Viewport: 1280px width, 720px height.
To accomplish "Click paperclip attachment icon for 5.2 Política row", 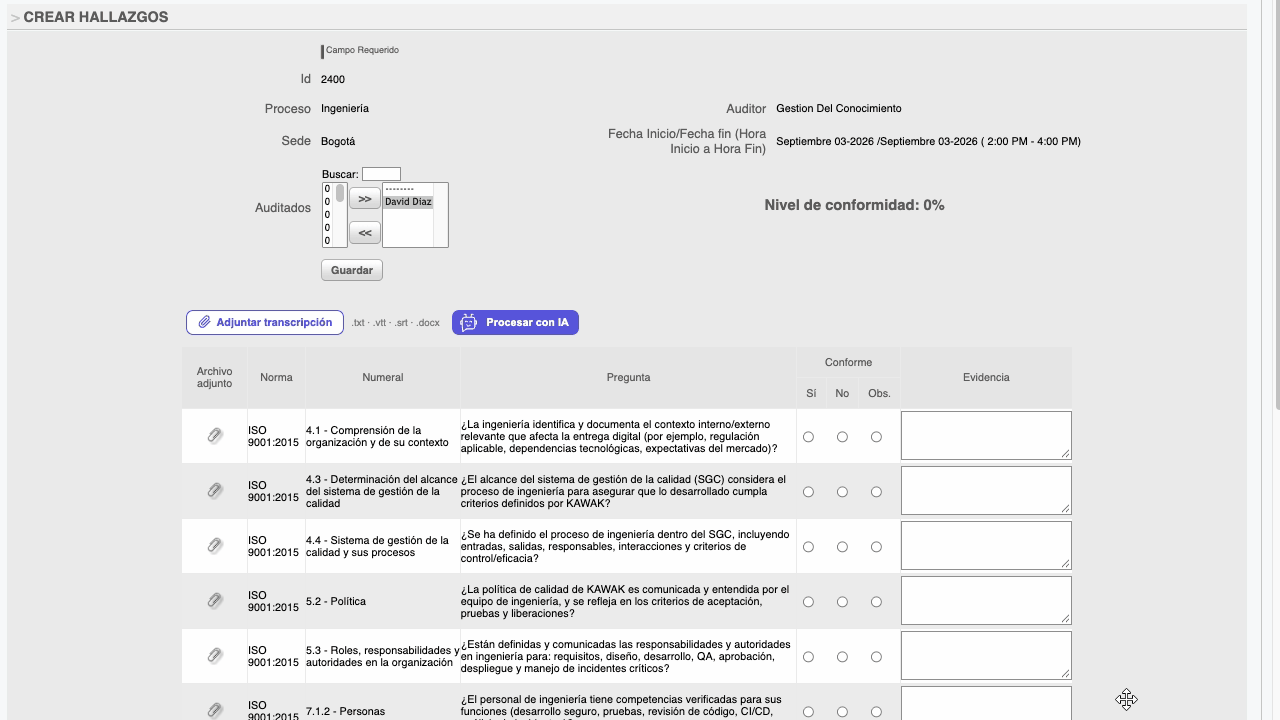I will (215, 601).
